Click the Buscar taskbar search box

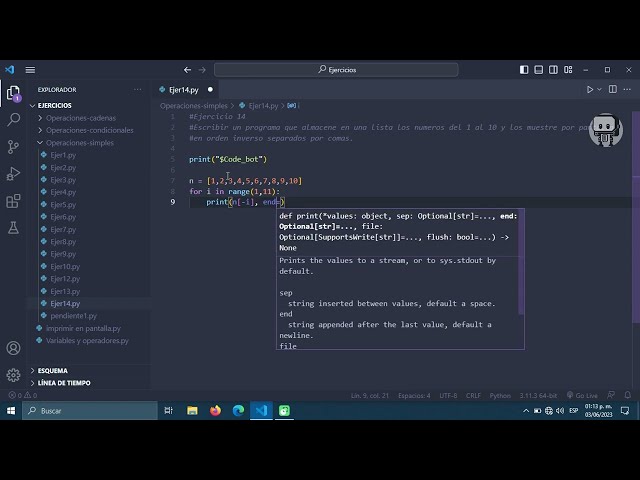click(x=90, y=411)
